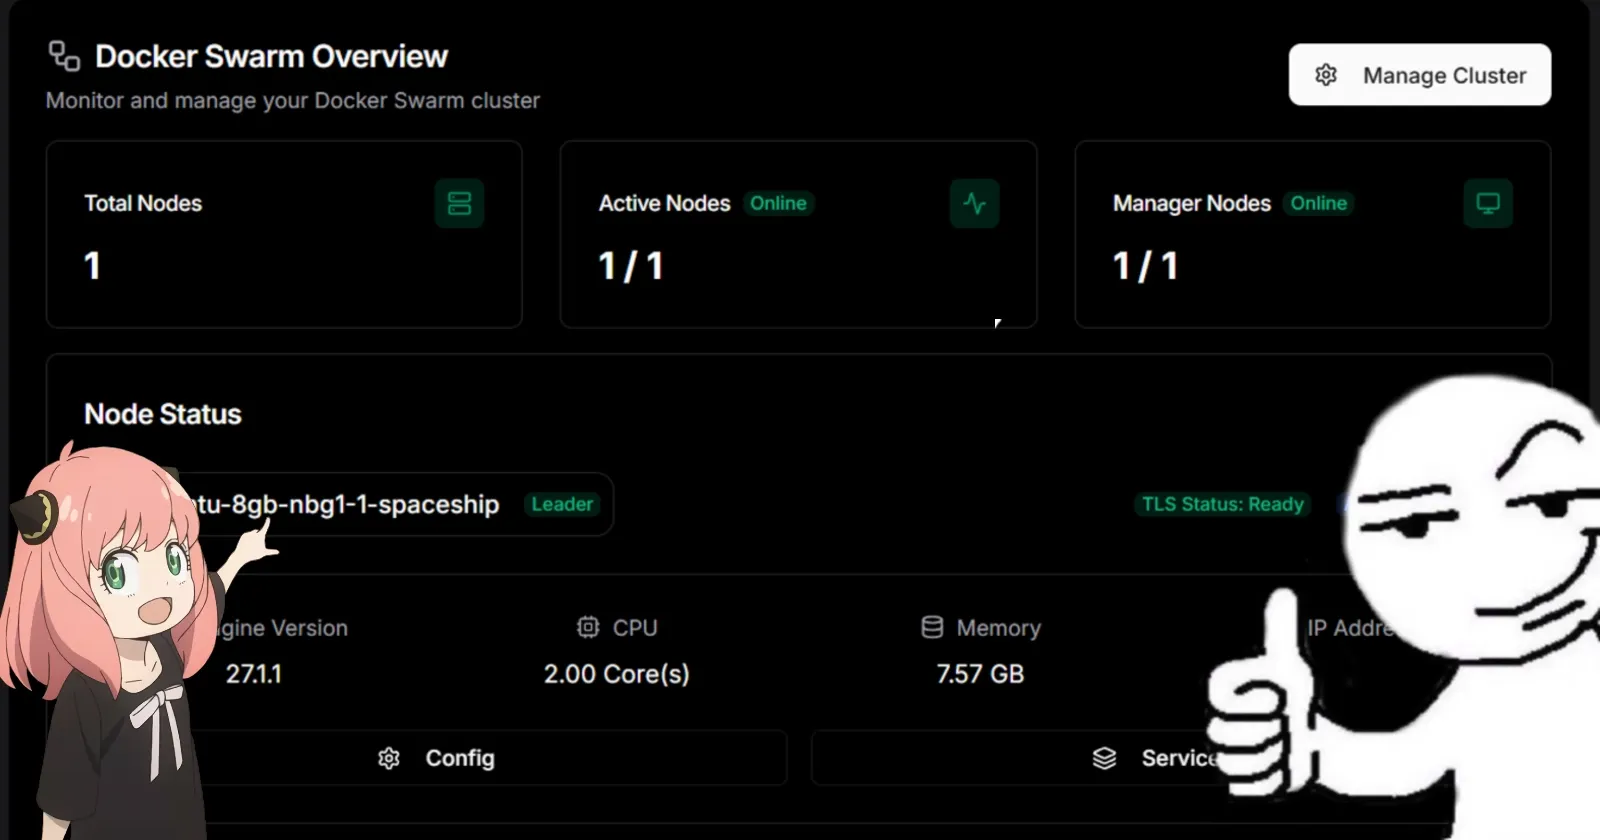This screenshot has width=1600, height=840.
Task: Click the subtitle about monitoring your Swarm cluster
Action: pyautogui.click(x=293, y=100)
